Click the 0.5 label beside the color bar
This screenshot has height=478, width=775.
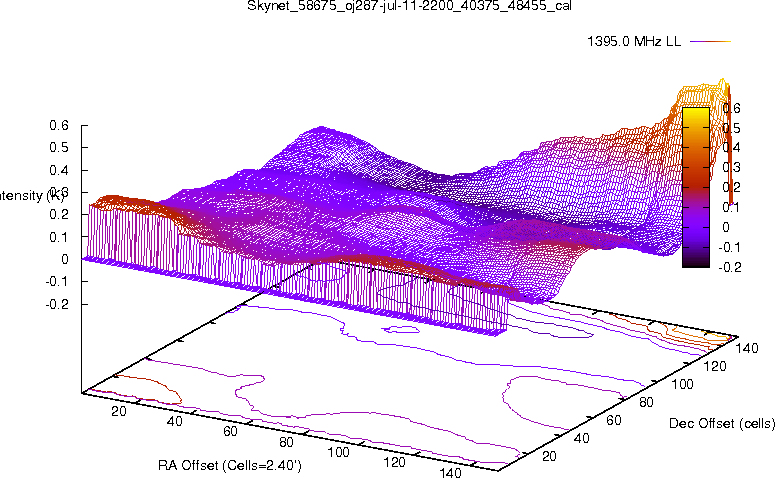[x=732, y=128]
